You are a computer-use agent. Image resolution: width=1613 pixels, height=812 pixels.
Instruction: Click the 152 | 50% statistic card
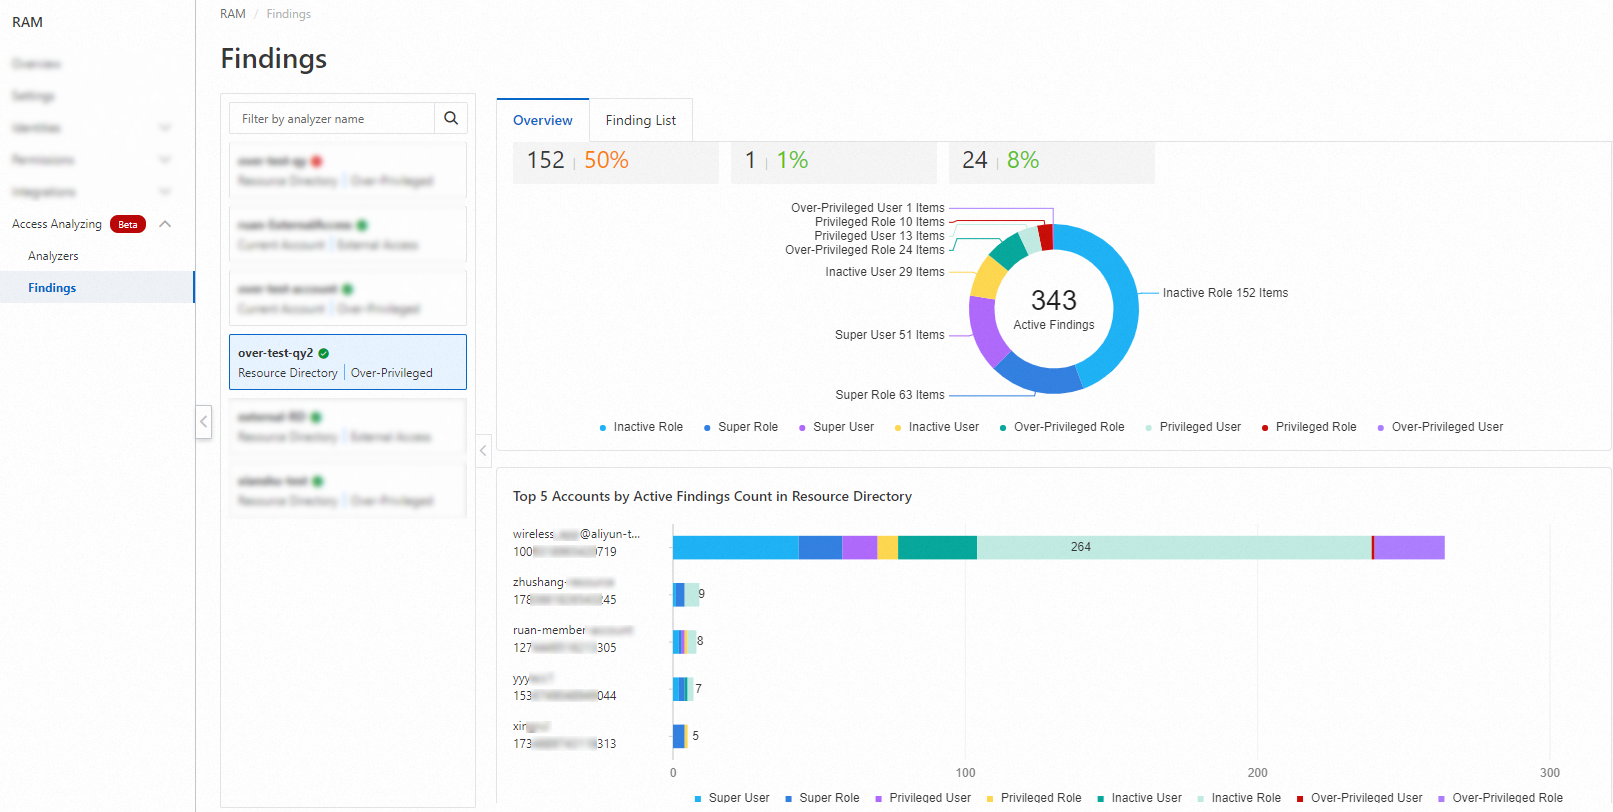(616, 161)
